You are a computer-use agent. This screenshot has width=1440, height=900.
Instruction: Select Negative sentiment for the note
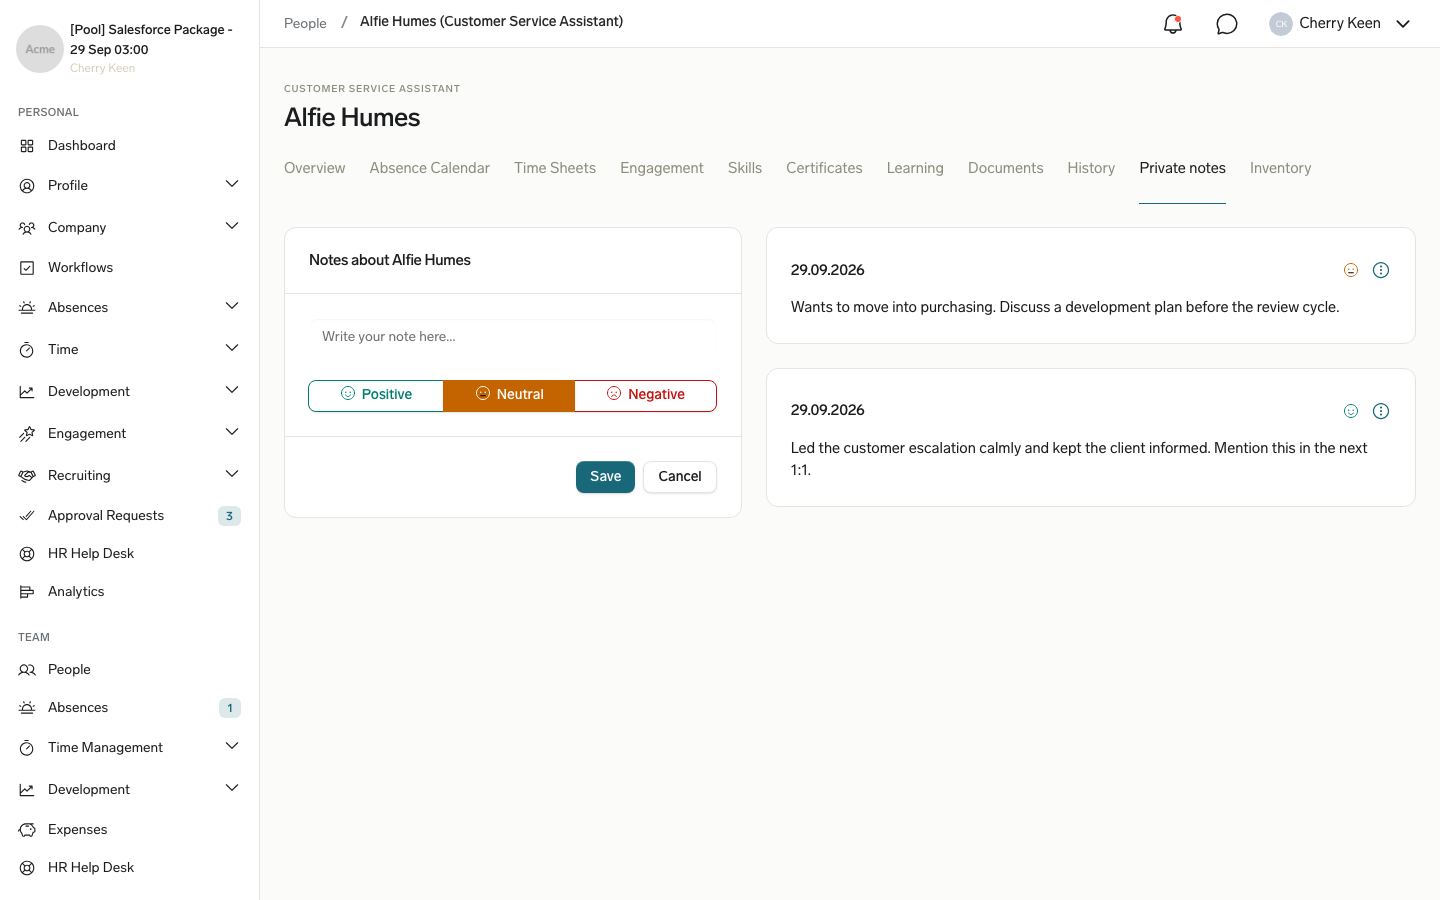tap(646, 395)
